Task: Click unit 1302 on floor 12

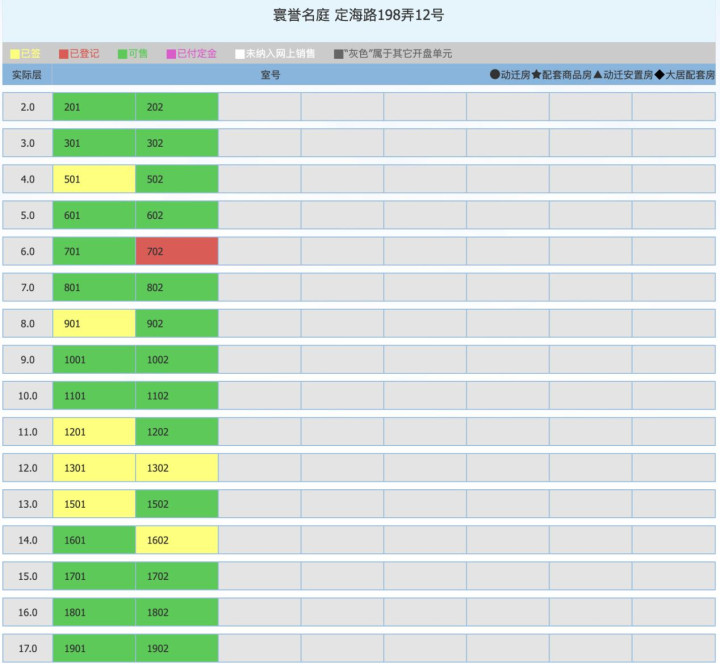Action: click(177, 468)
